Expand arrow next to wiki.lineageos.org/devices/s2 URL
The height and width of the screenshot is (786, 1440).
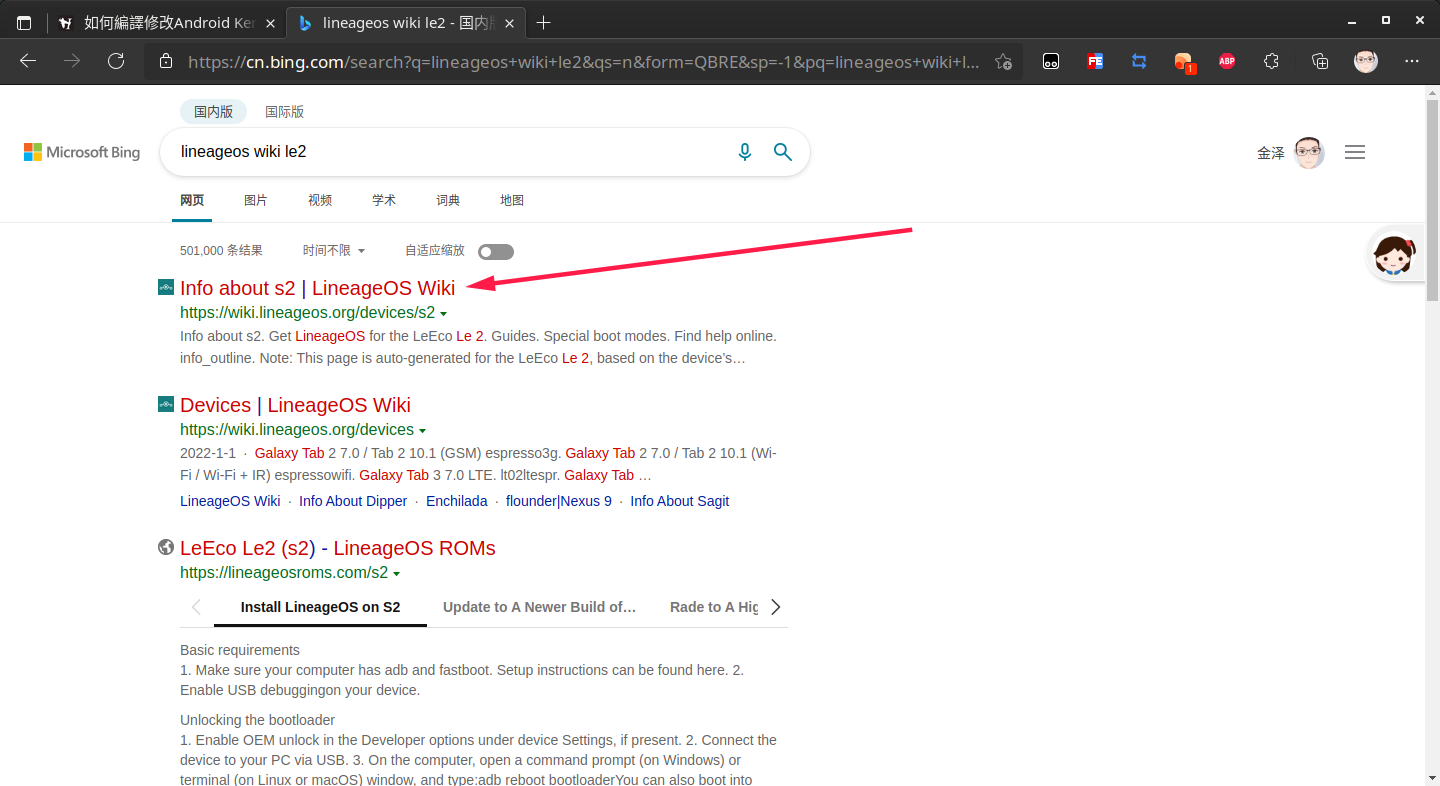pos(443,314)
